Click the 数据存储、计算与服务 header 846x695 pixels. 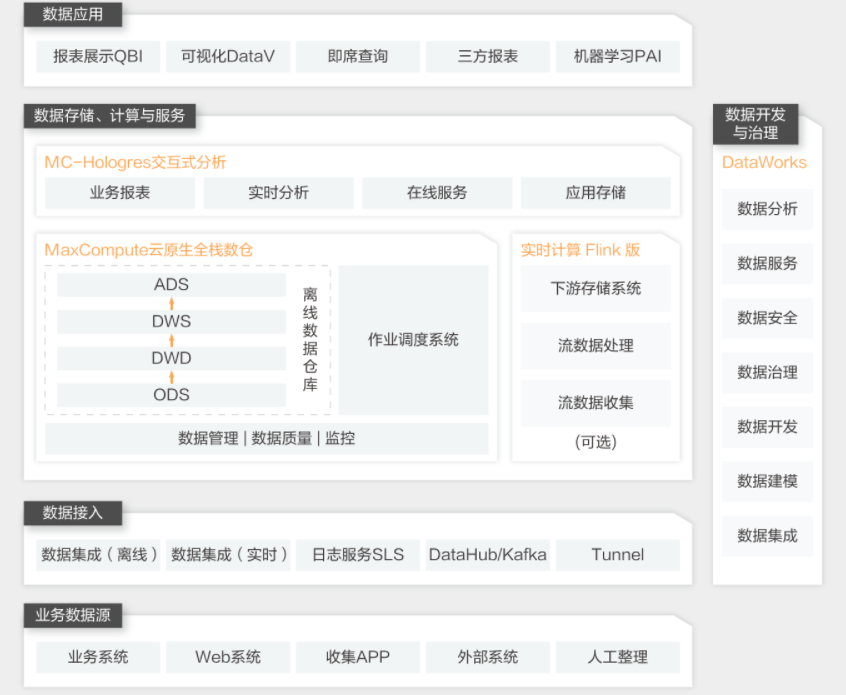(x=110, y=115)
